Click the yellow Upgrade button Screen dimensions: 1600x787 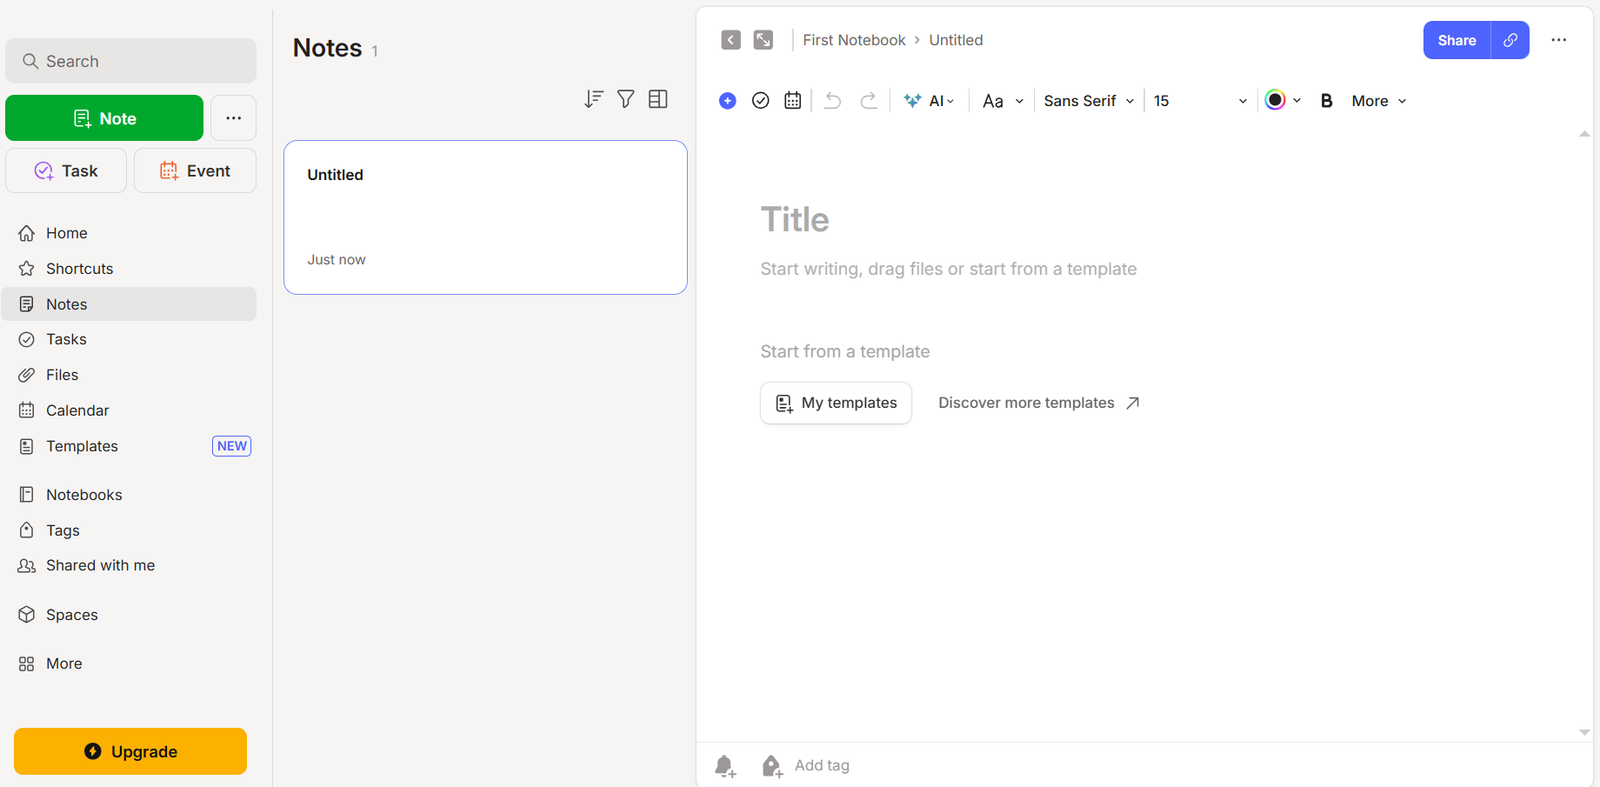point(130,751)
